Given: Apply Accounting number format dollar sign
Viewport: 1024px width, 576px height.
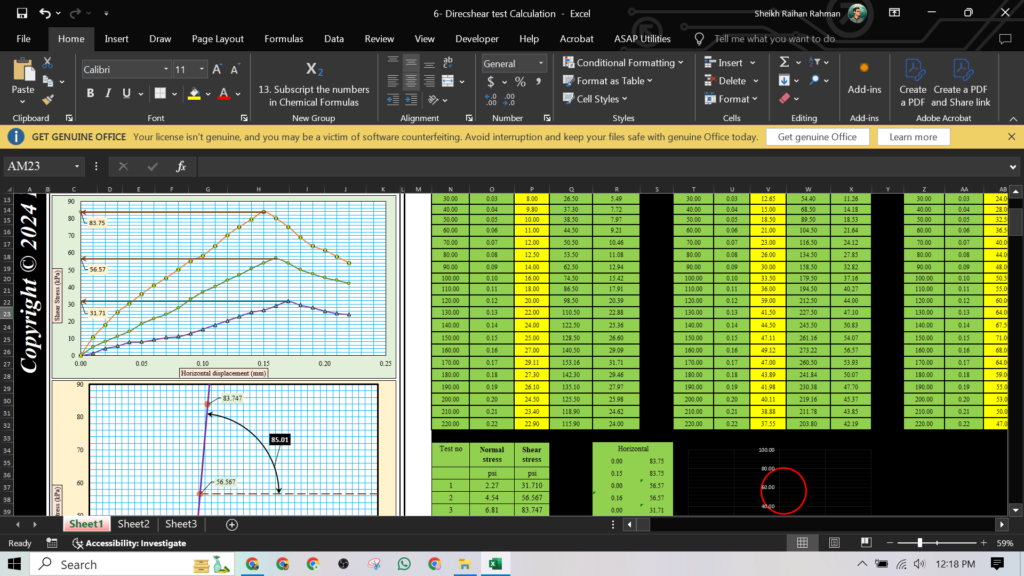Looking at the screenshot, I should tap(490, 82).
